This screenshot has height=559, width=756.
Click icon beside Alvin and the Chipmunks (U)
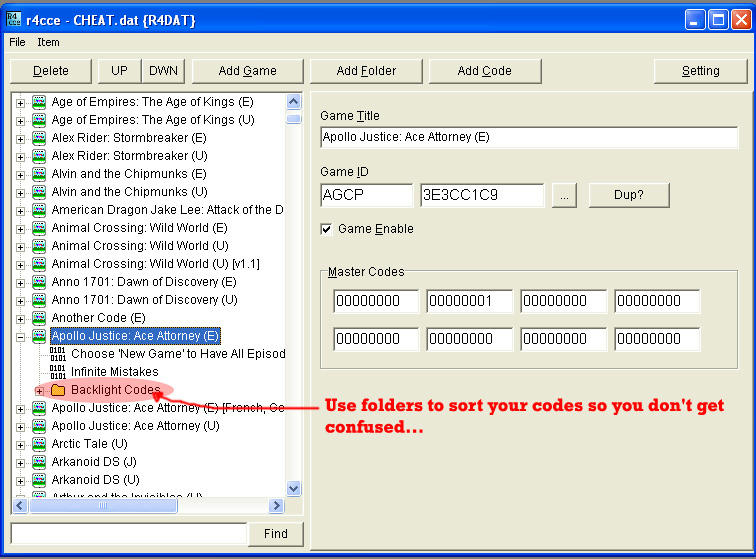point(39,192)
